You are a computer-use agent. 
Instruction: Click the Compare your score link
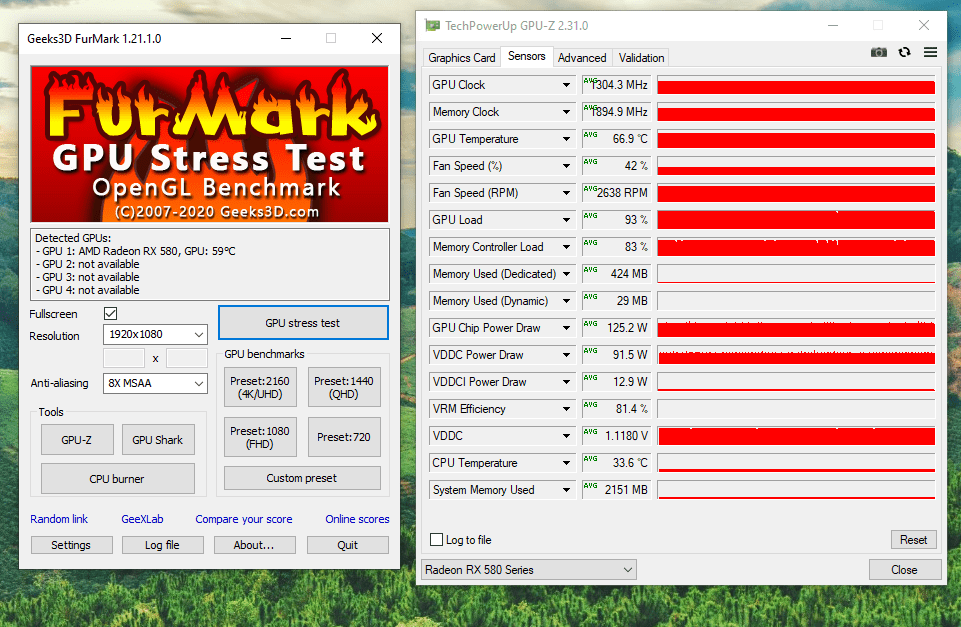point(244,519)
